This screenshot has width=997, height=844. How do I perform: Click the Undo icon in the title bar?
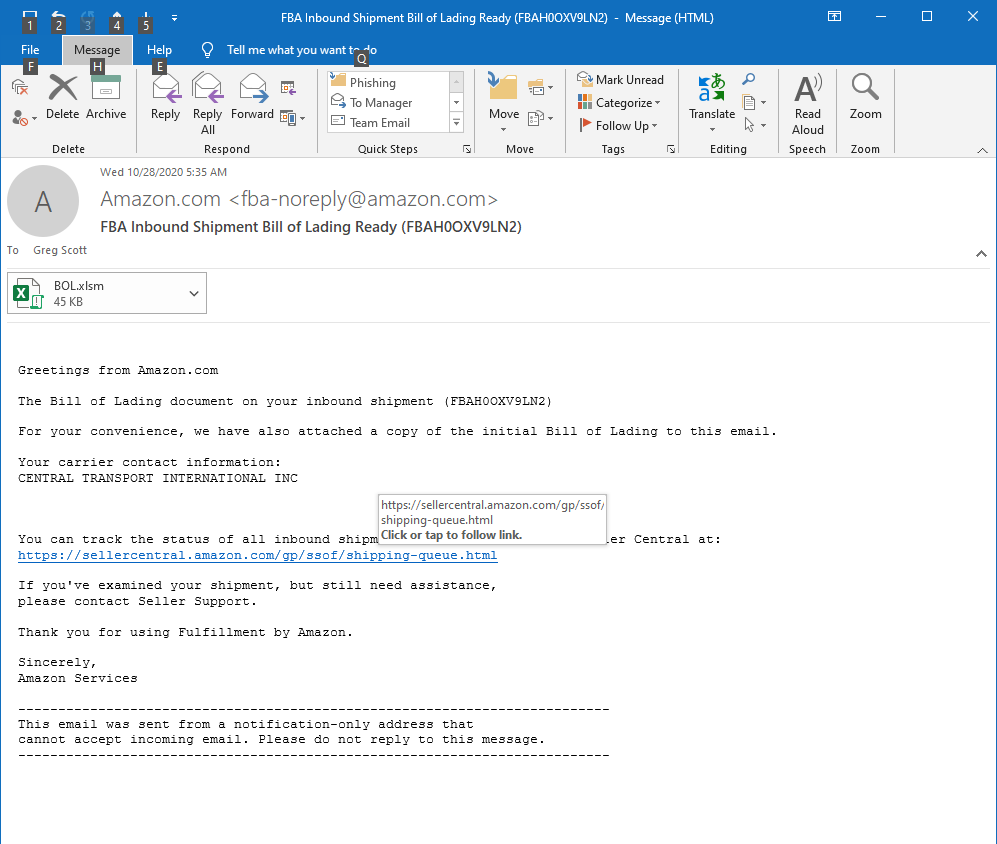pos(58,17)
